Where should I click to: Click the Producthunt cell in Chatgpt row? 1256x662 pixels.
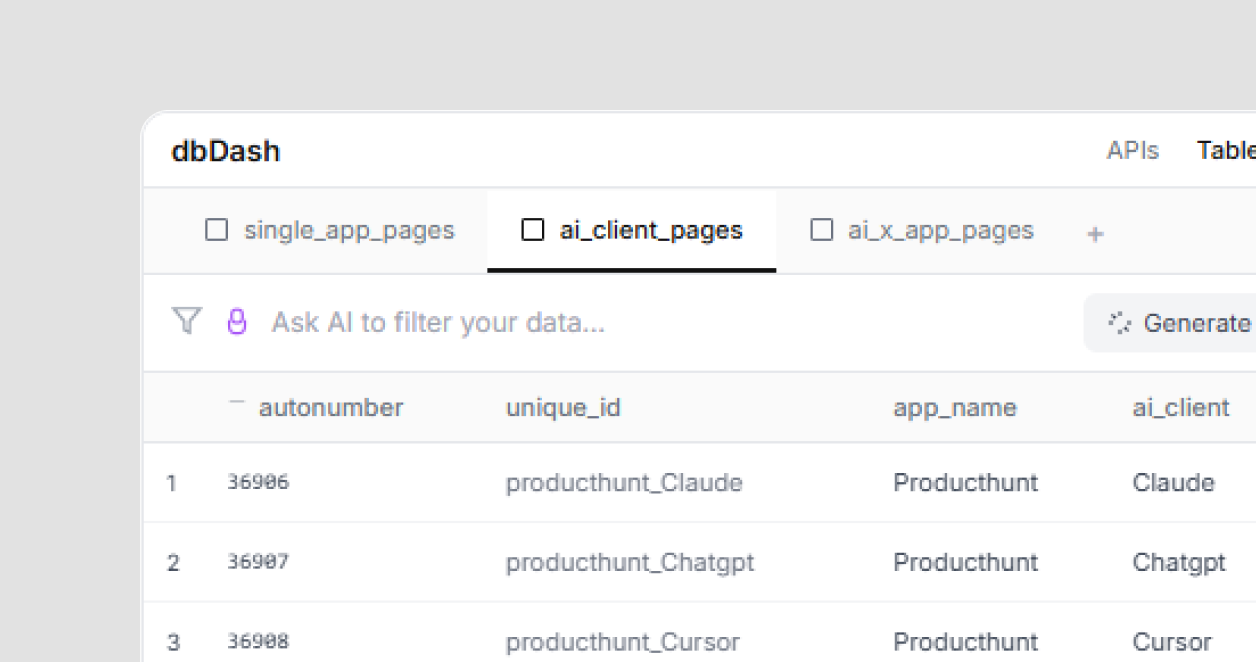965,562
